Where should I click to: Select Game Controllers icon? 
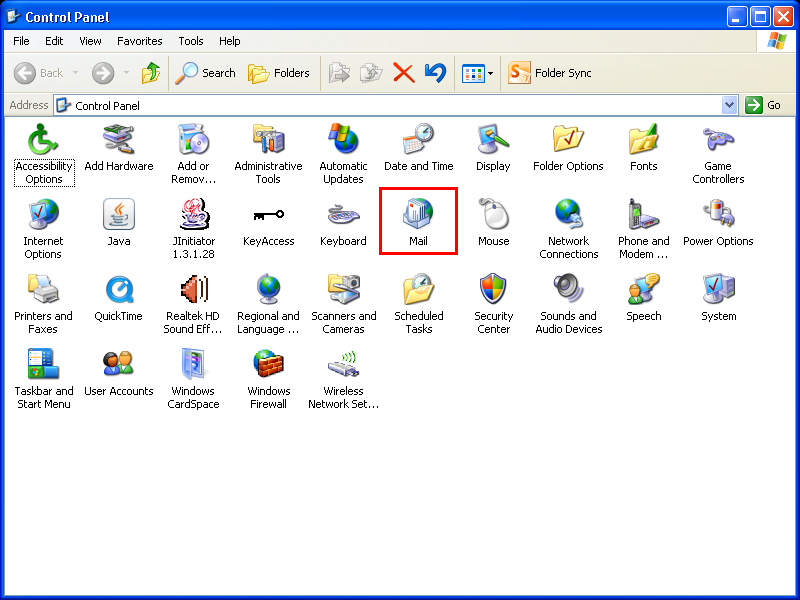[x=718, y=155]
